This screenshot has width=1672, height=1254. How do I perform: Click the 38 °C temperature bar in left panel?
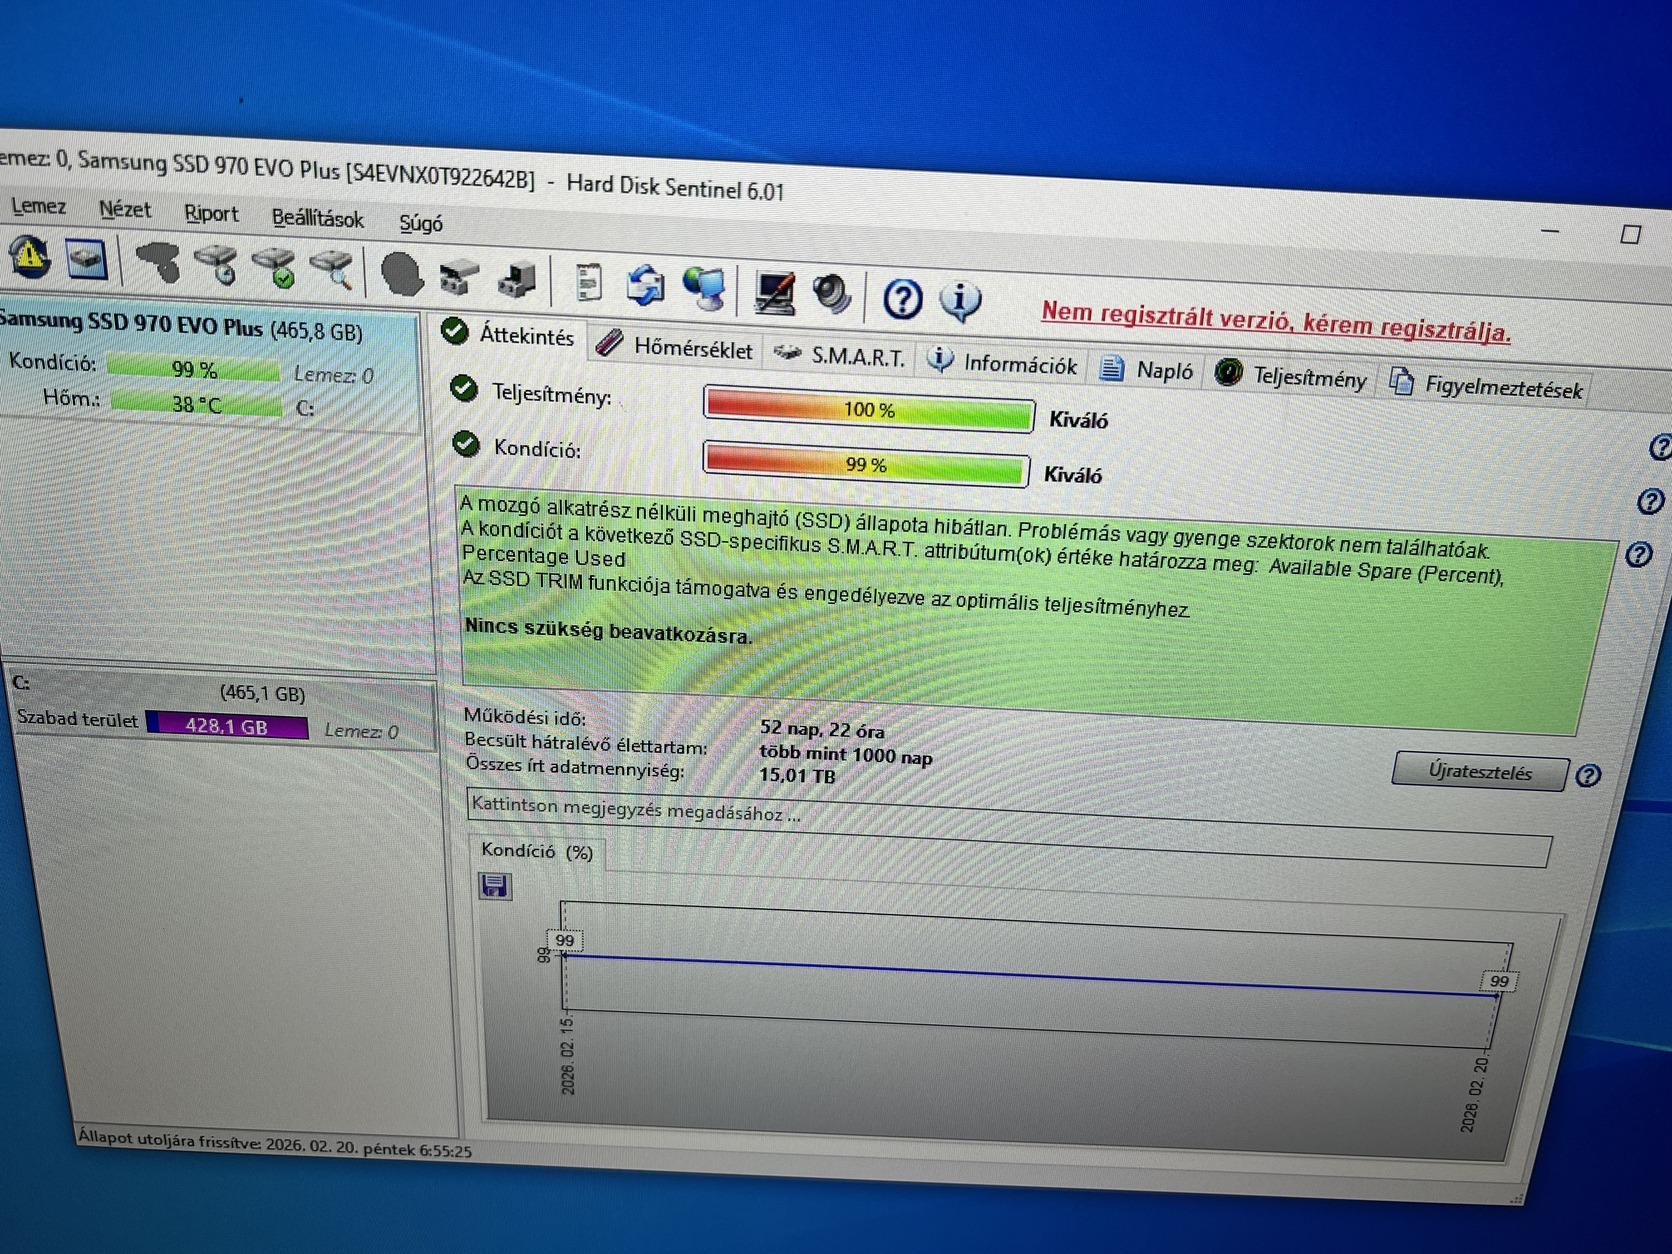196,404
